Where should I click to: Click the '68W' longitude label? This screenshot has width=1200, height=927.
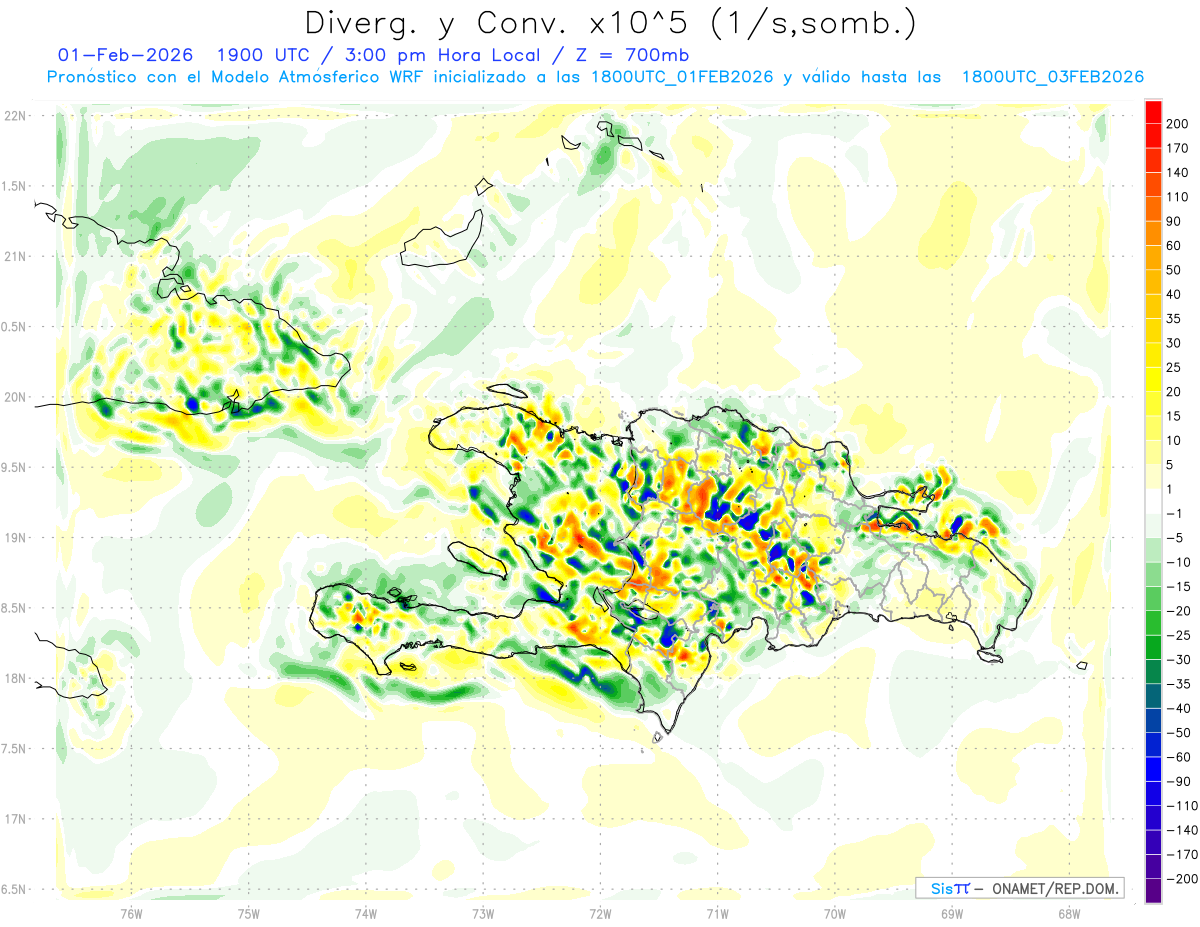coord(1068,913)
